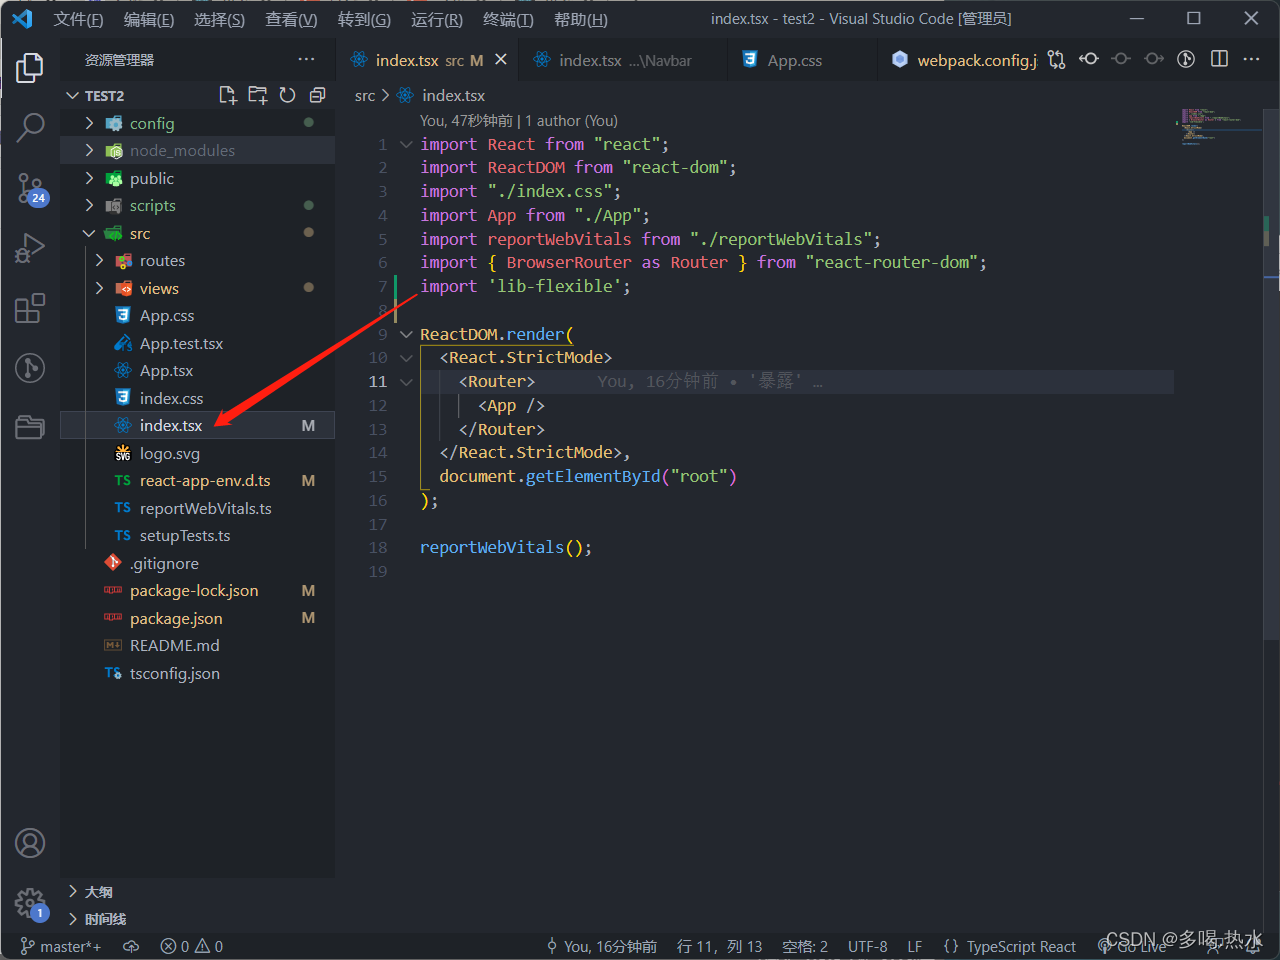Open Run and Debug view
The height and width of the screenshot is (960, 1280).
[x=30, y=248]
